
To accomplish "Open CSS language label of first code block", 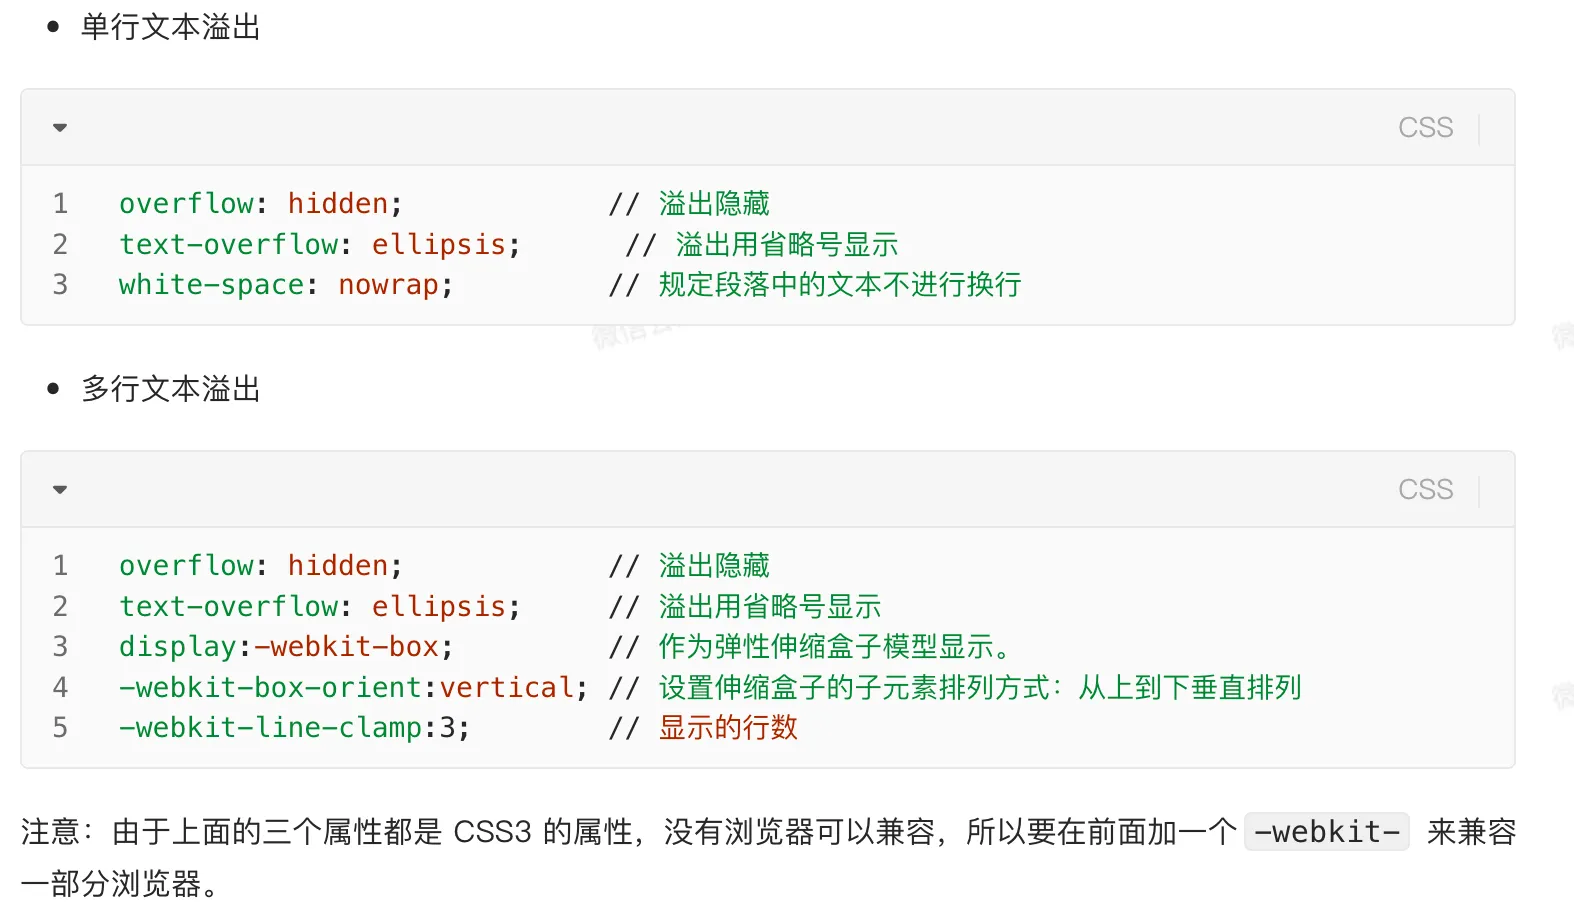I will pyautogui.click(x=1425, y=128).
